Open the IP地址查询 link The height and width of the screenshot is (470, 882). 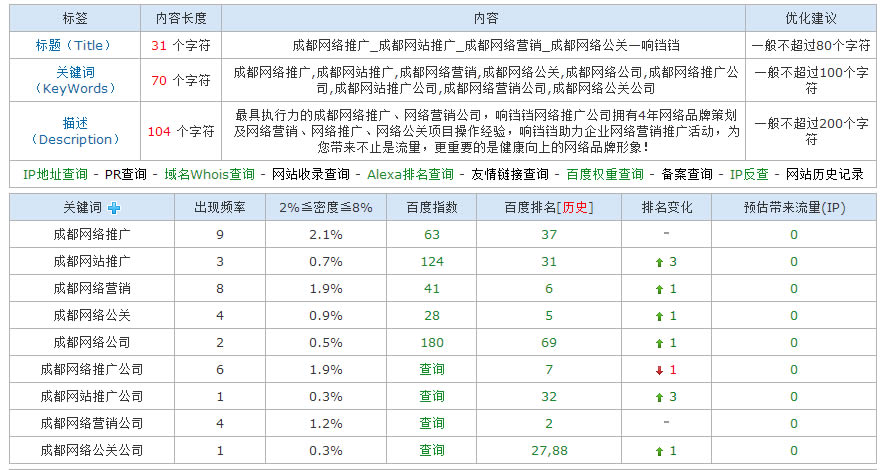tap(55, 174)
